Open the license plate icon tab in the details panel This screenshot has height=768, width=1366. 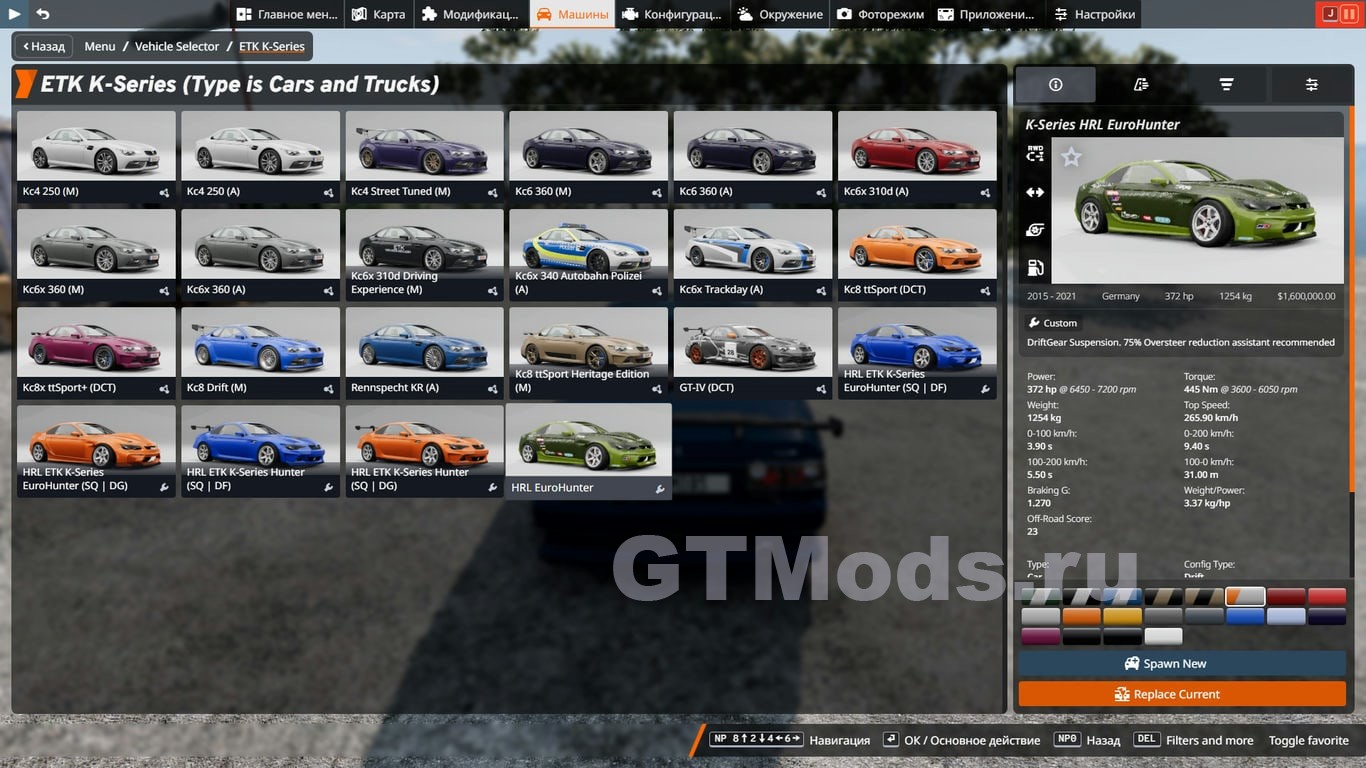(x=1141, y=85)
